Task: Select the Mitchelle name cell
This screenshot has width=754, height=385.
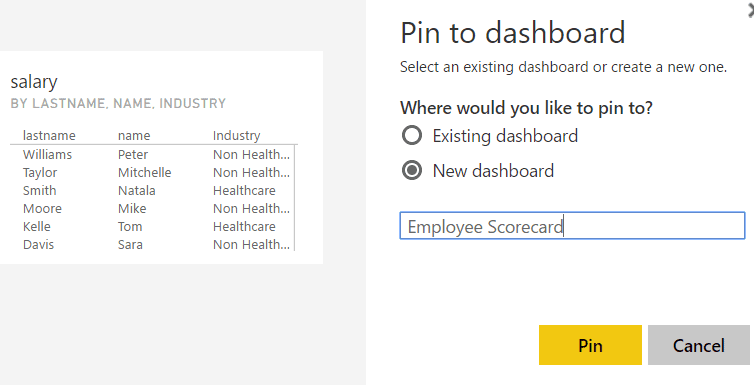Action: point(145,173)
